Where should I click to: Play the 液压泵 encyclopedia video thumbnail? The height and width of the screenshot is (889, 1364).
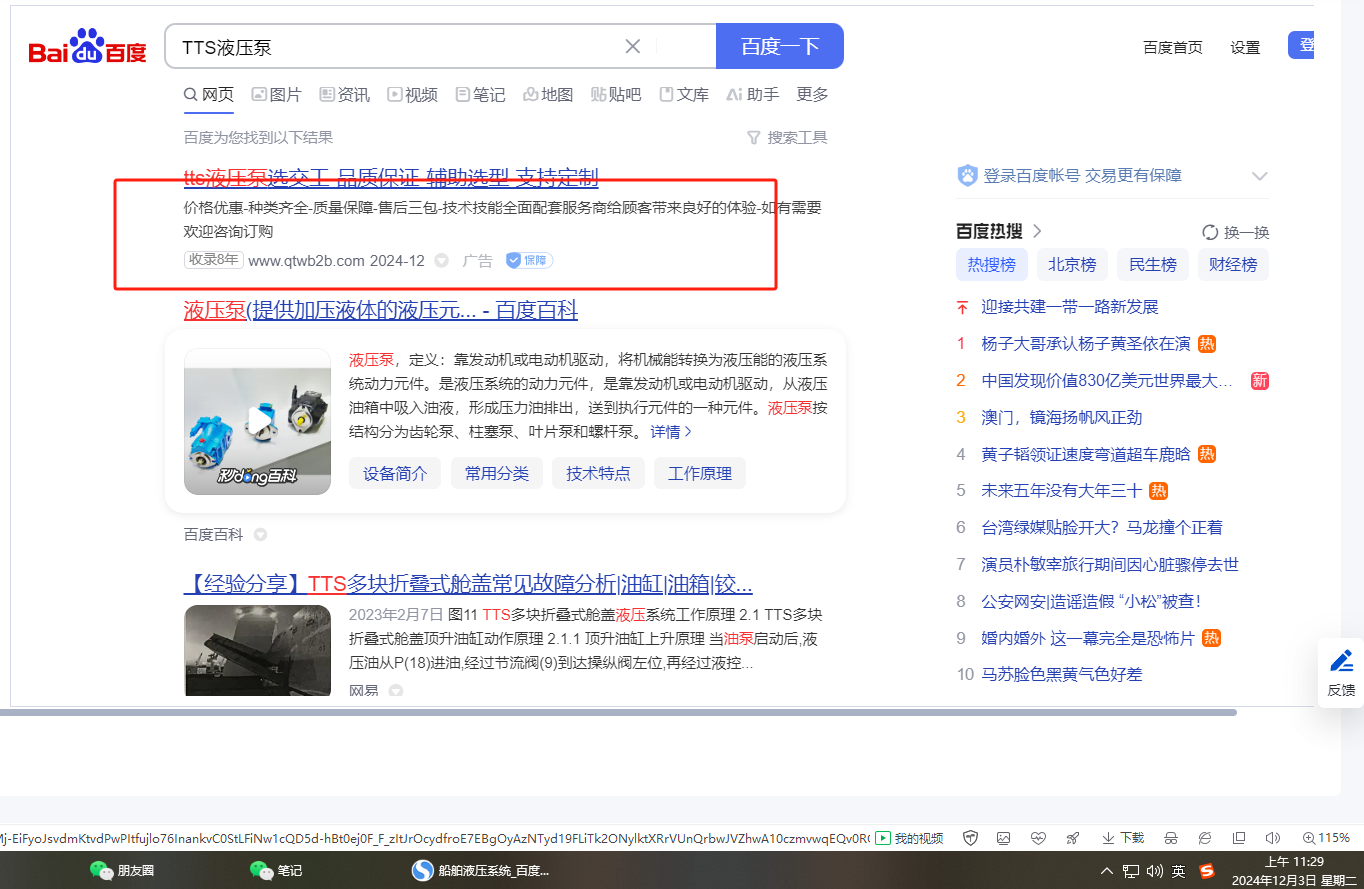[x=257, y=421]
